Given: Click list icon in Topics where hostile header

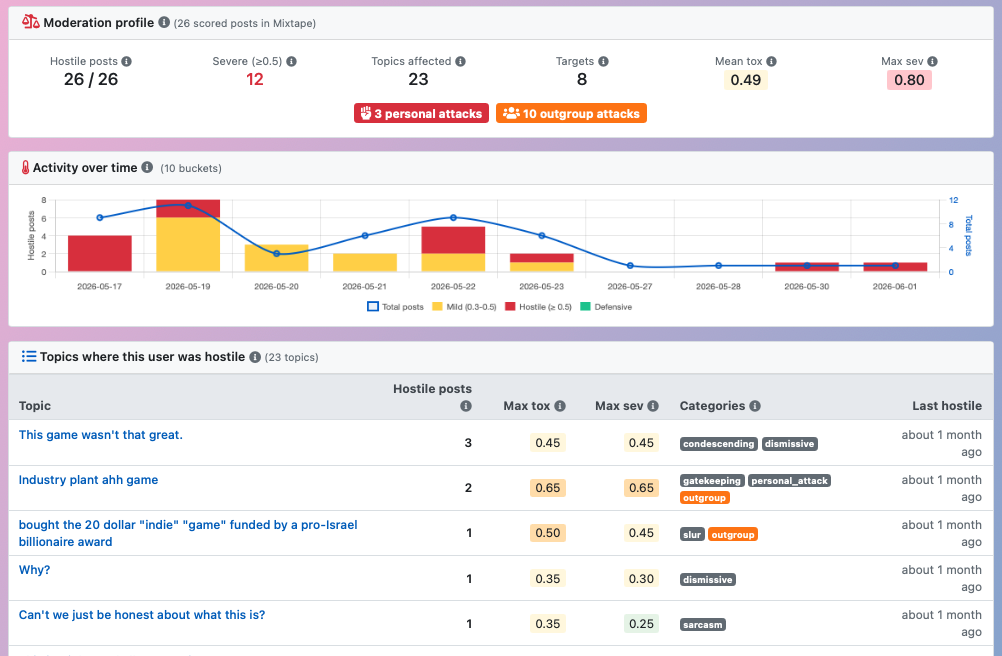Looking at the screenshot, I should [29, 356].
